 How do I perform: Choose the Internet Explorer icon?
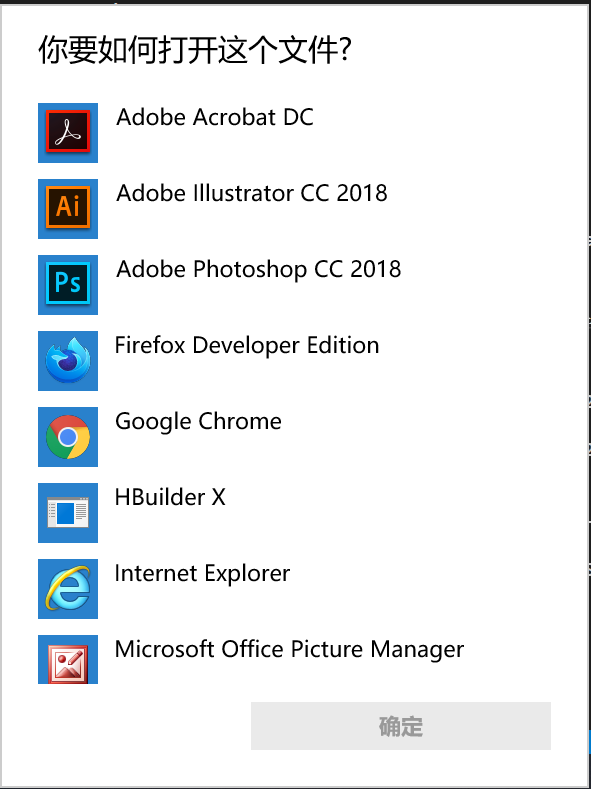pos(68,589)
